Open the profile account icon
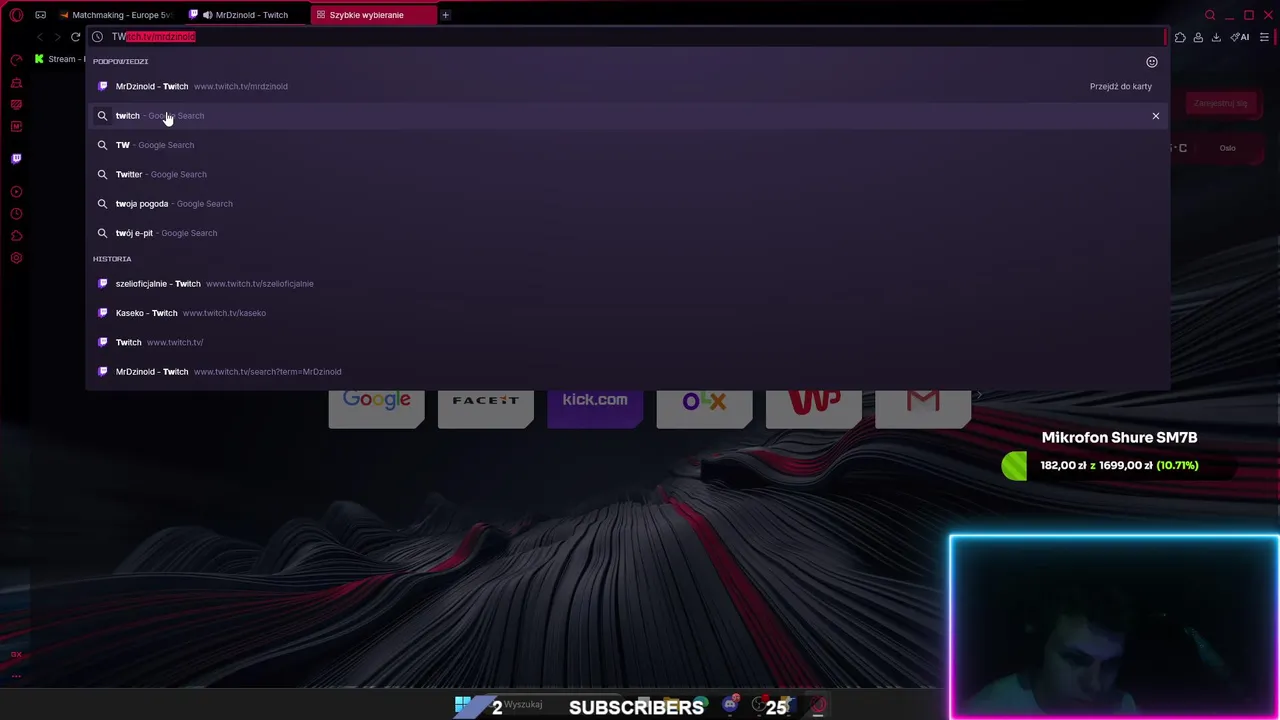The image size is (1280, 720). coord(1198,37)
